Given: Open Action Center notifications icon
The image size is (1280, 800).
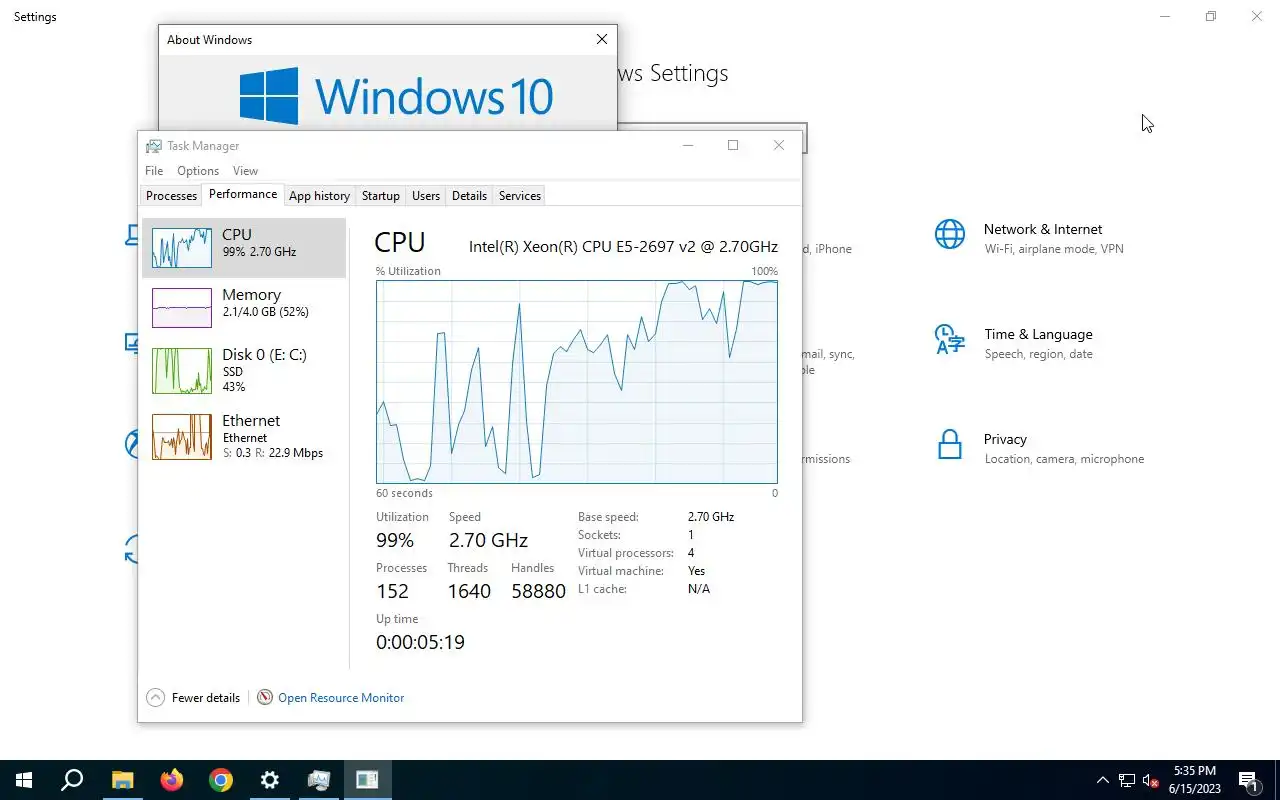Looking at the screenshot, I should [x=1249, y=780].
